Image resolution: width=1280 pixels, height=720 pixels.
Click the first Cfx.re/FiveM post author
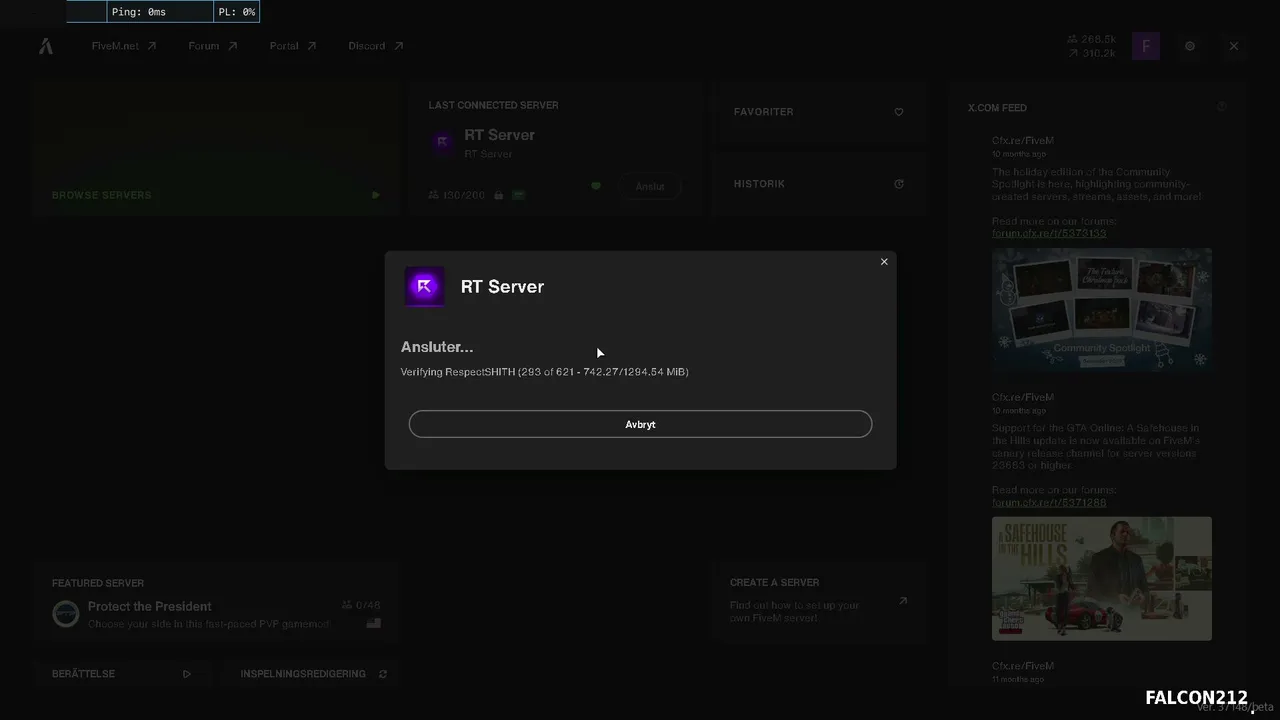point(1023,141)
